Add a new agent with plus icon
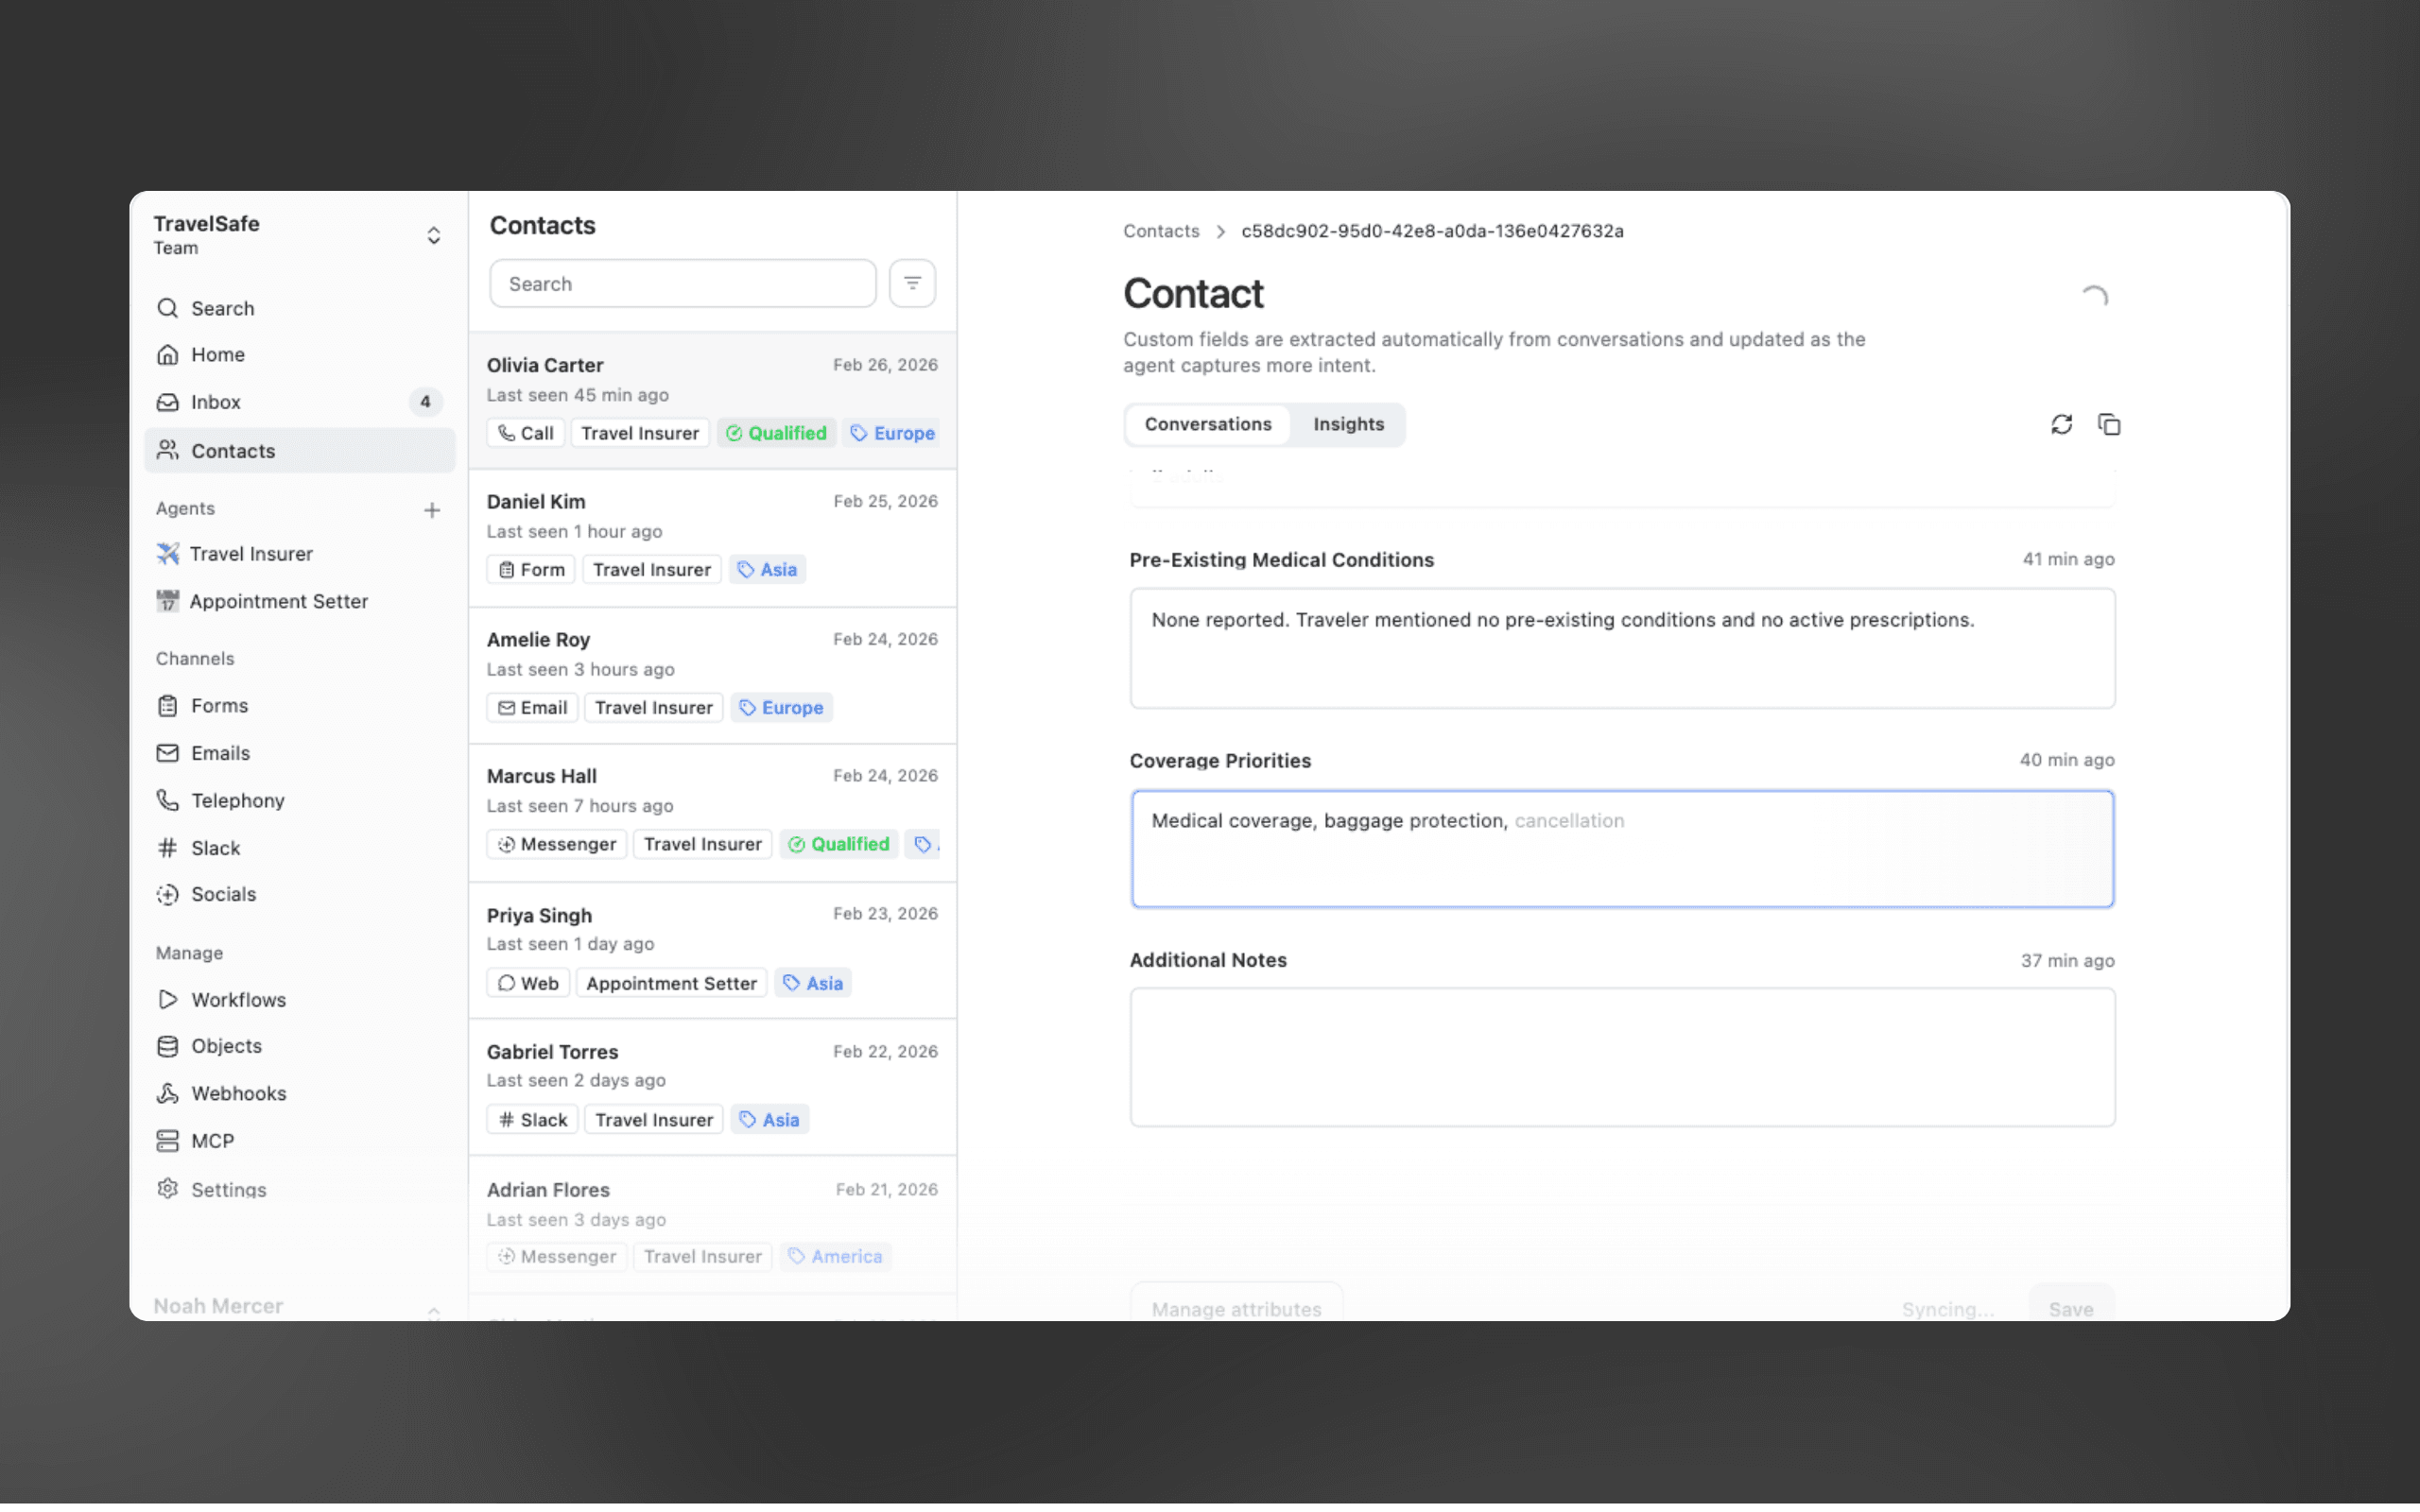 click(x=432, y=510)
